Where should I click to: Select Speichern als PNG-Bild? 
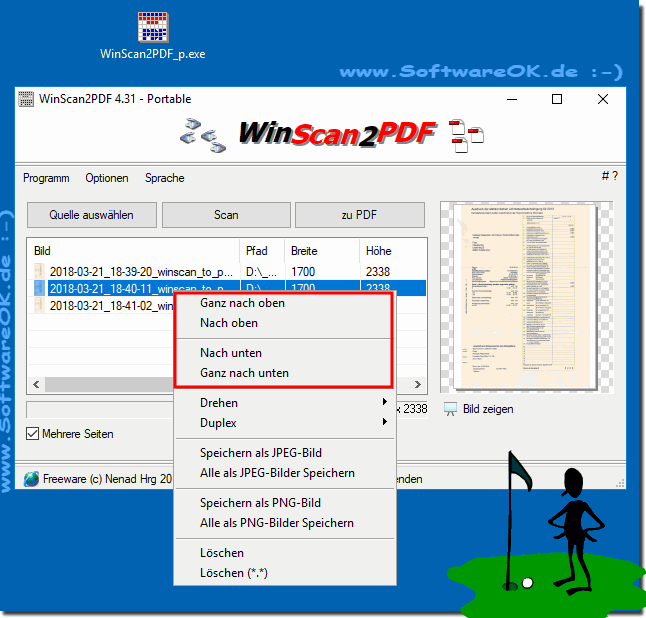tap(284, 503)
